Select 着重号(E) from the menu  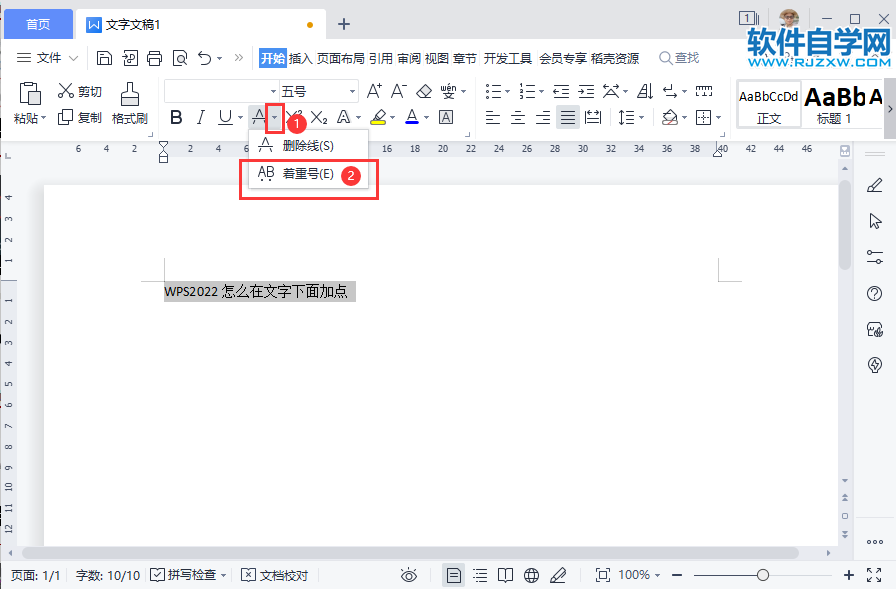[307, 174]
